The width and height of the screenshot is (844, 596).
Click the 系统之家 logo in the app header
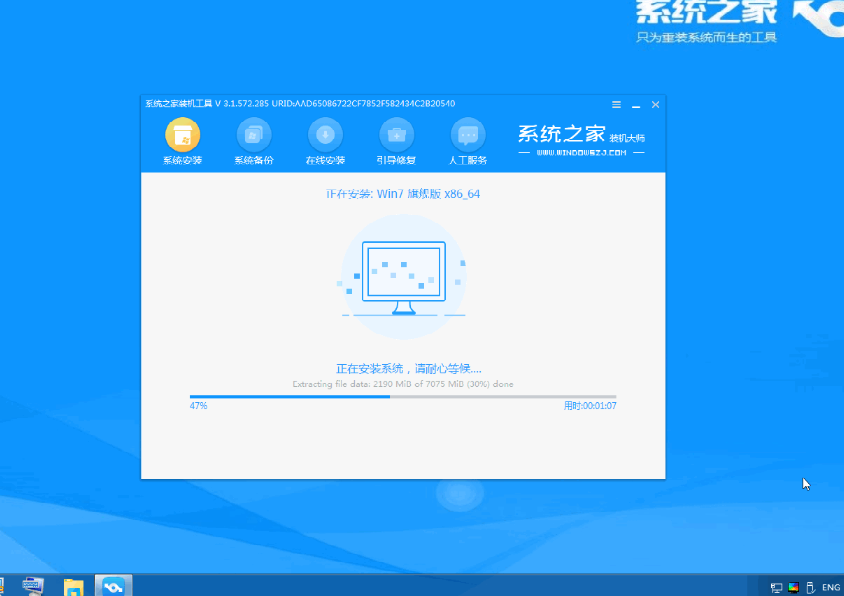click(x=581, y=140)
